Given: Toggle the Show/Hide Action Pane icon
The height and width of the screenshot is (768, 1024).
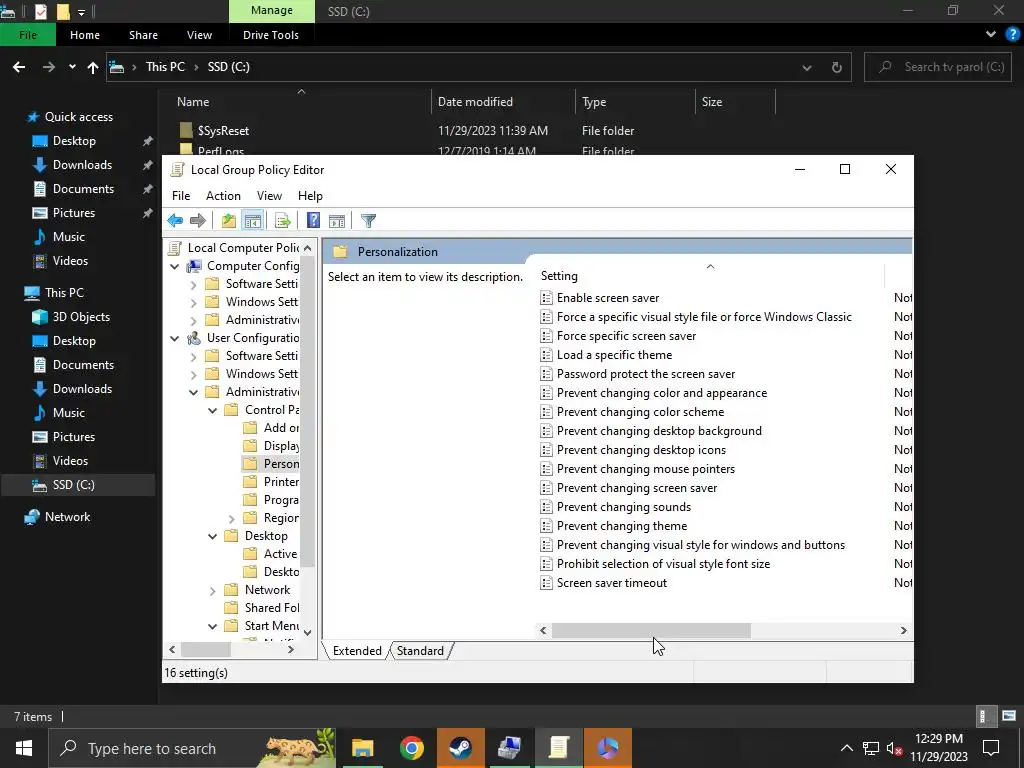Looking at the screenshot, I should point(337,221).
